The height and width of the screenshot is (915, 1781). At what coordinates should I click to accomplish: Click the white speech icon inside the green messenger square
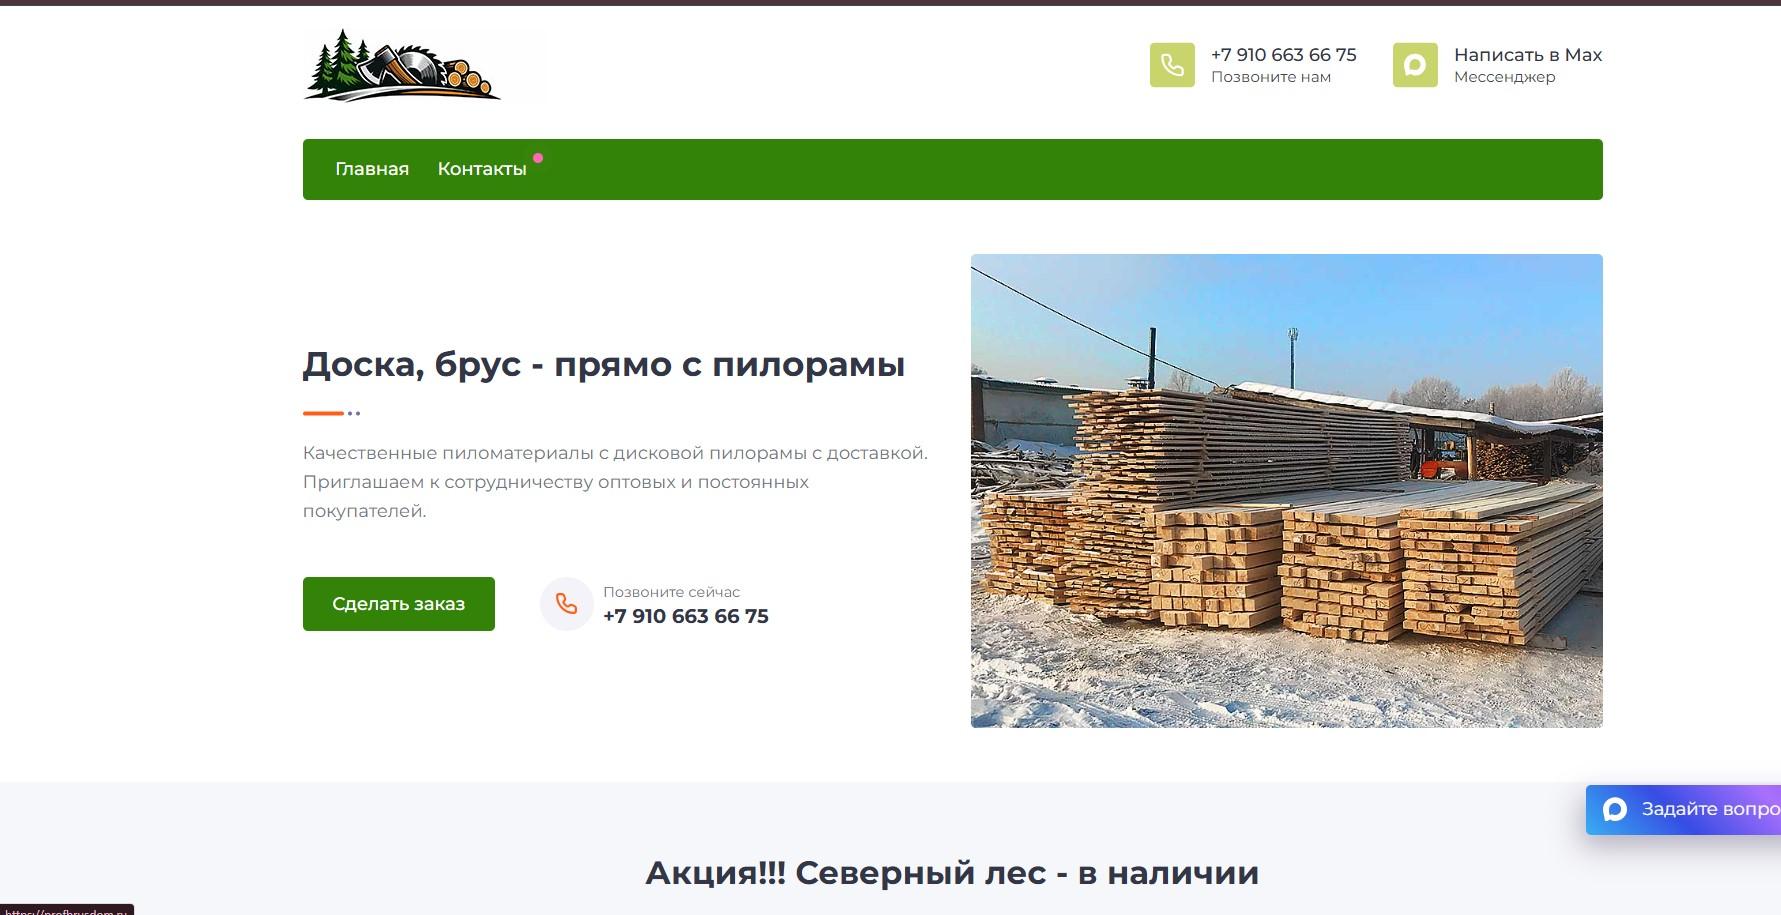pos(1415,65)
